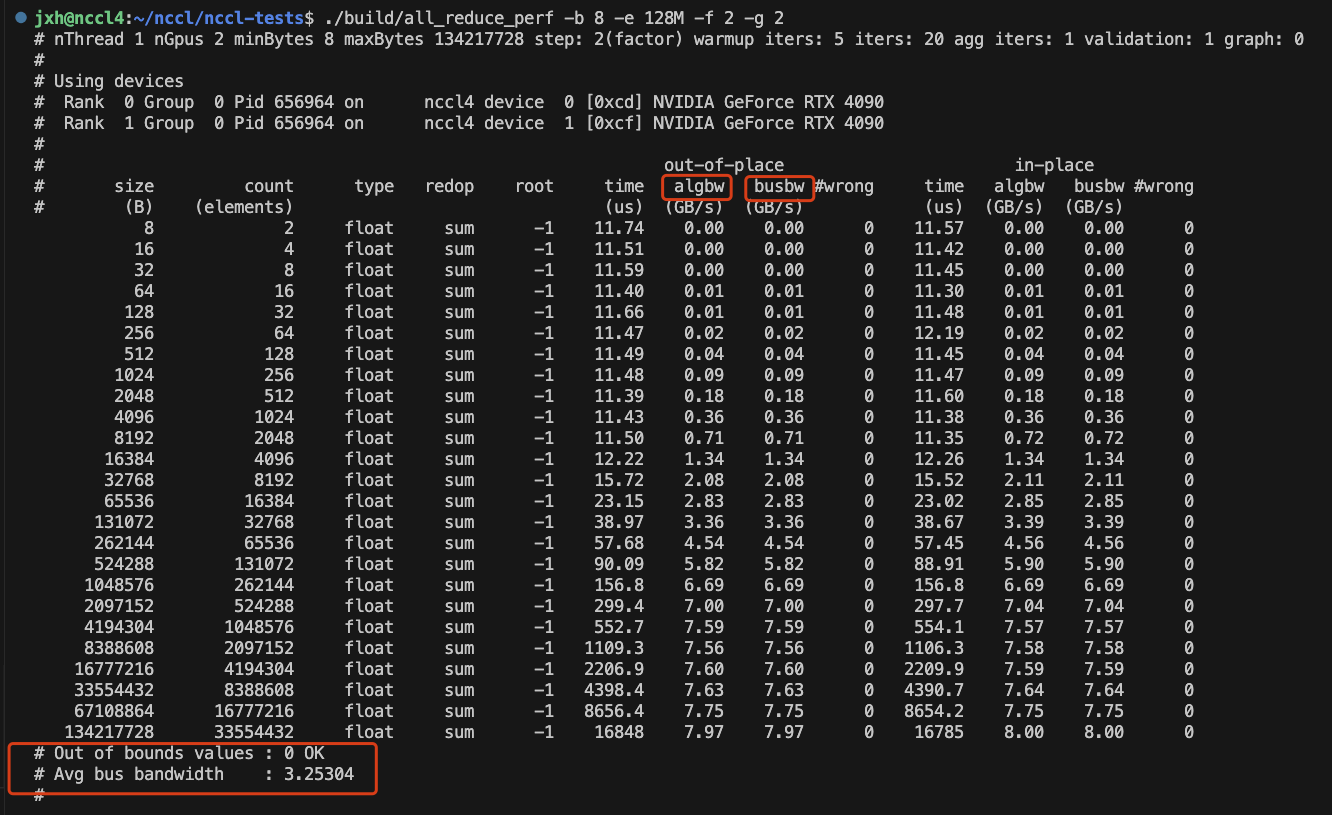Click in-place time value 11.57
This screenshot has height=815, width=1332.
pos(939,228)
